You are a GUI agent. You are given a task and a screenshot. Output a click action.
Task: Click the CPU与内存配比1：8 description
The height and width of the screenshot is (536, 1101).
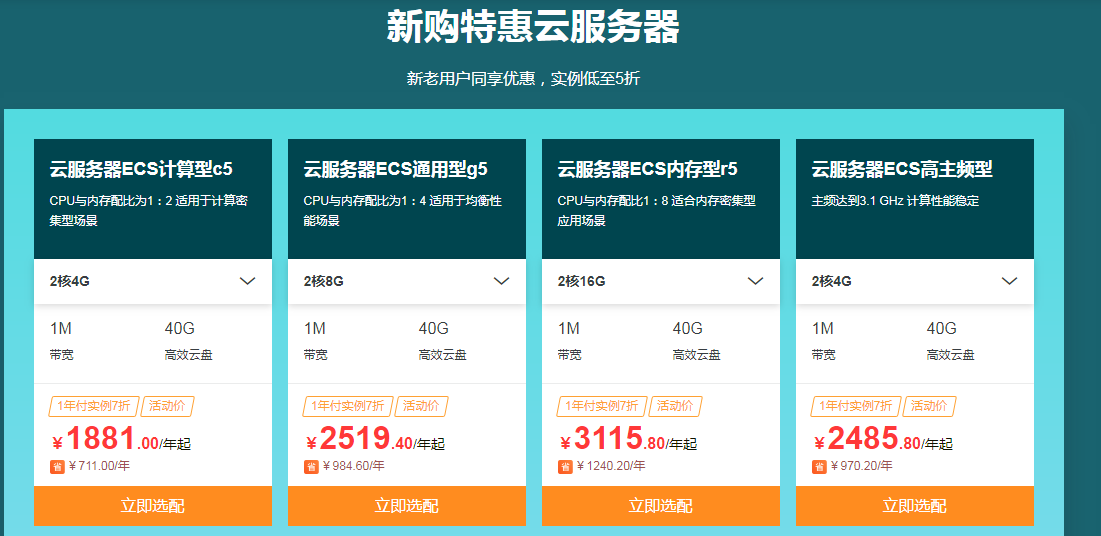(x=657, y=211)
